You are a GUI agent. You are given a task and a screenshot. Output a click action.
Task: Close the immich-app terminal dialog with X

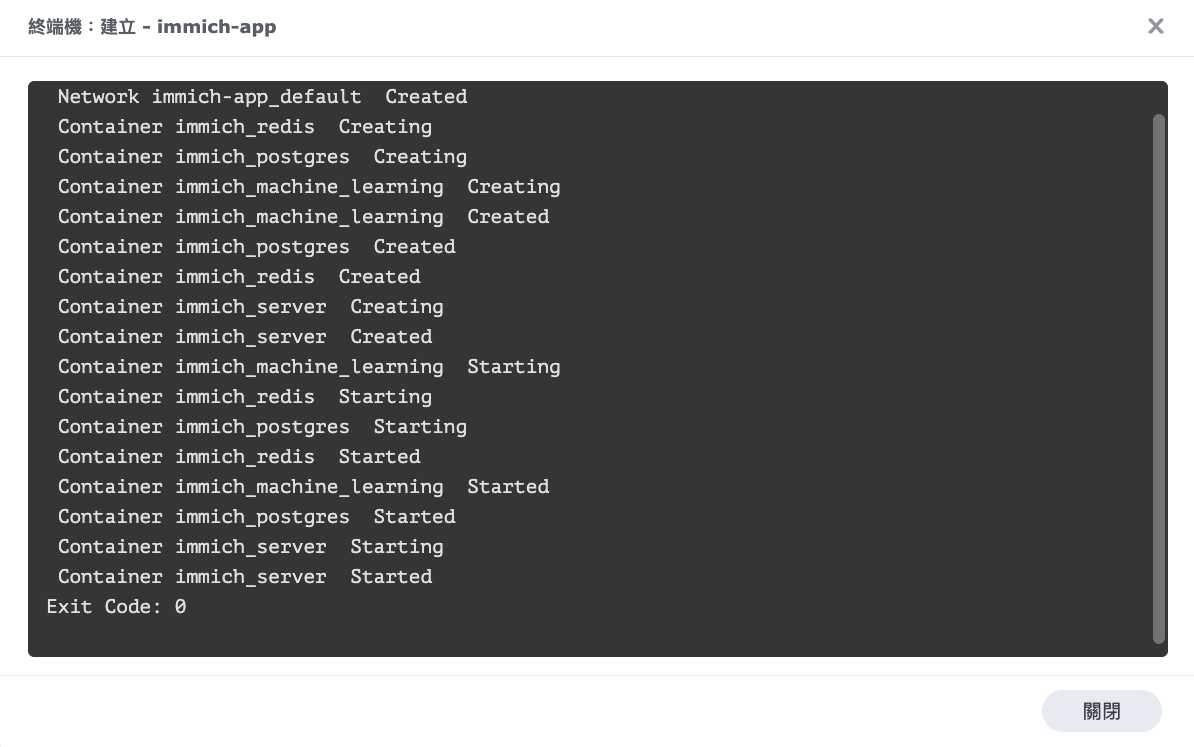[x=1155, y=27]
